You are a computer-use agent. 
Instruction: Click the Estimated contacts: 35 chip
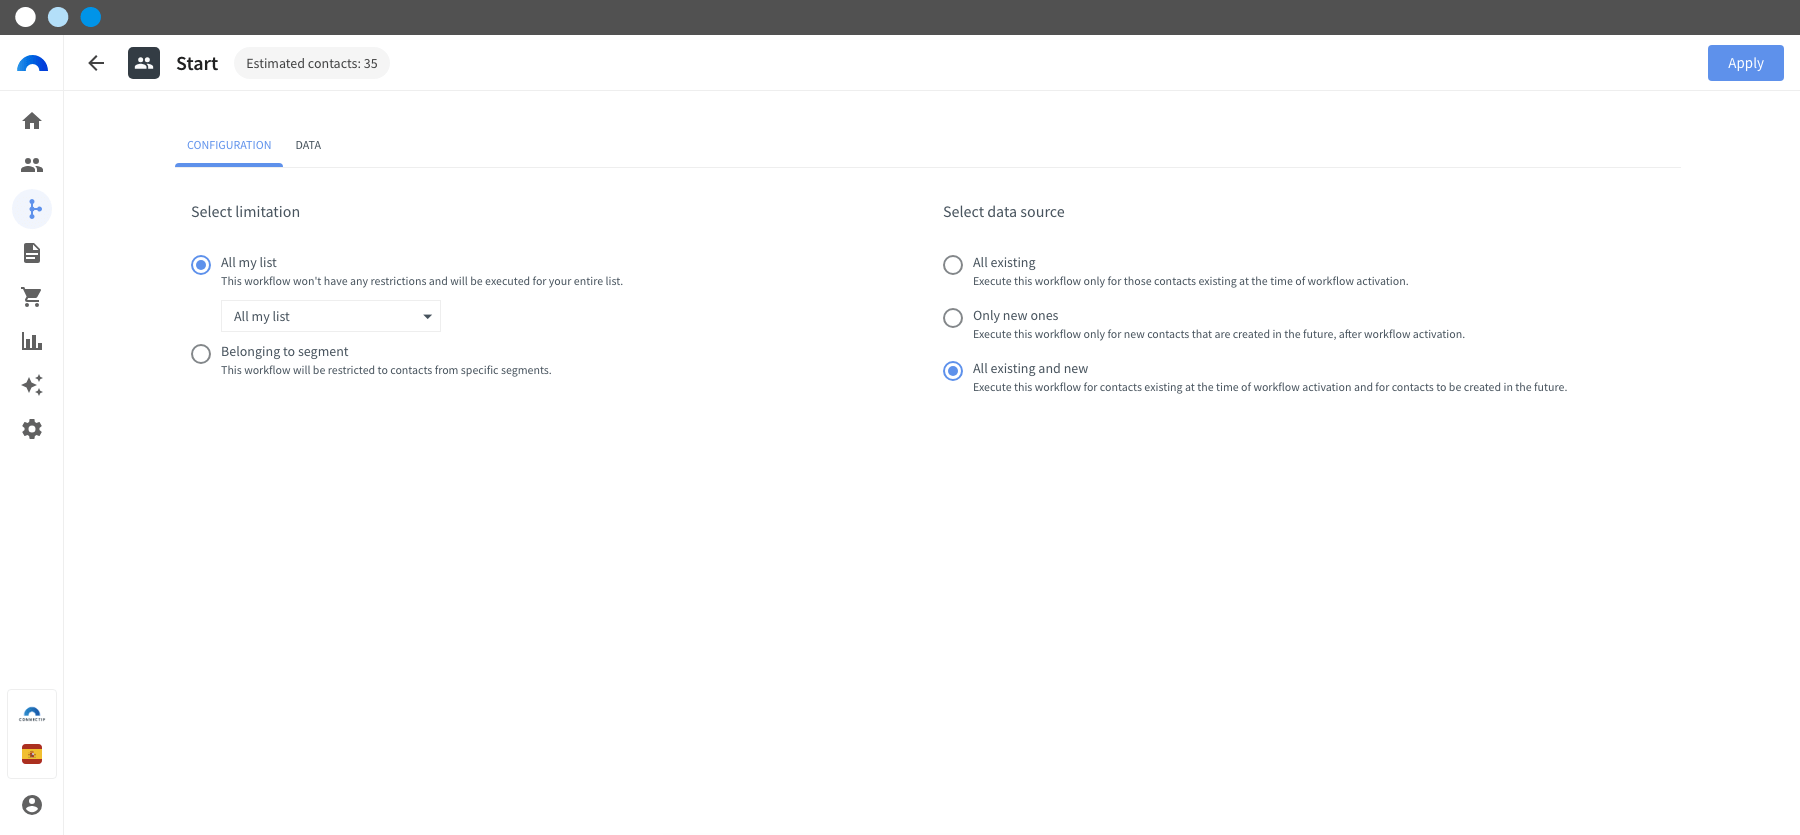coord(312,63)
